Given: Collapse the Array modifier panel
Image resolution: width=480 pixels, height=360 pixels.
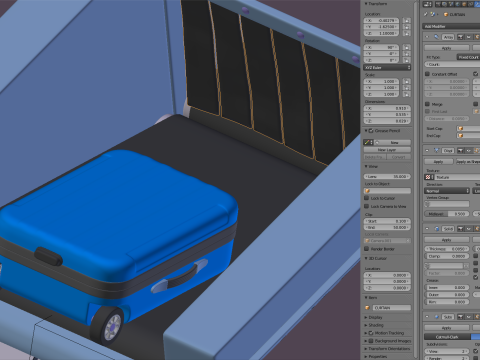Looking at the screenshot, I should point(427,37).
